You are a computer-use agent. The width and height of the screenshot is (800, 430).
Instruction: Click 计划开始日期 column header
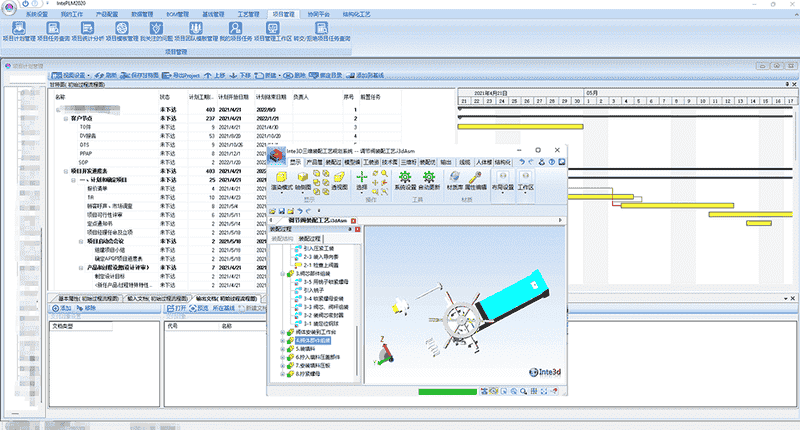[x=234, y=97]
